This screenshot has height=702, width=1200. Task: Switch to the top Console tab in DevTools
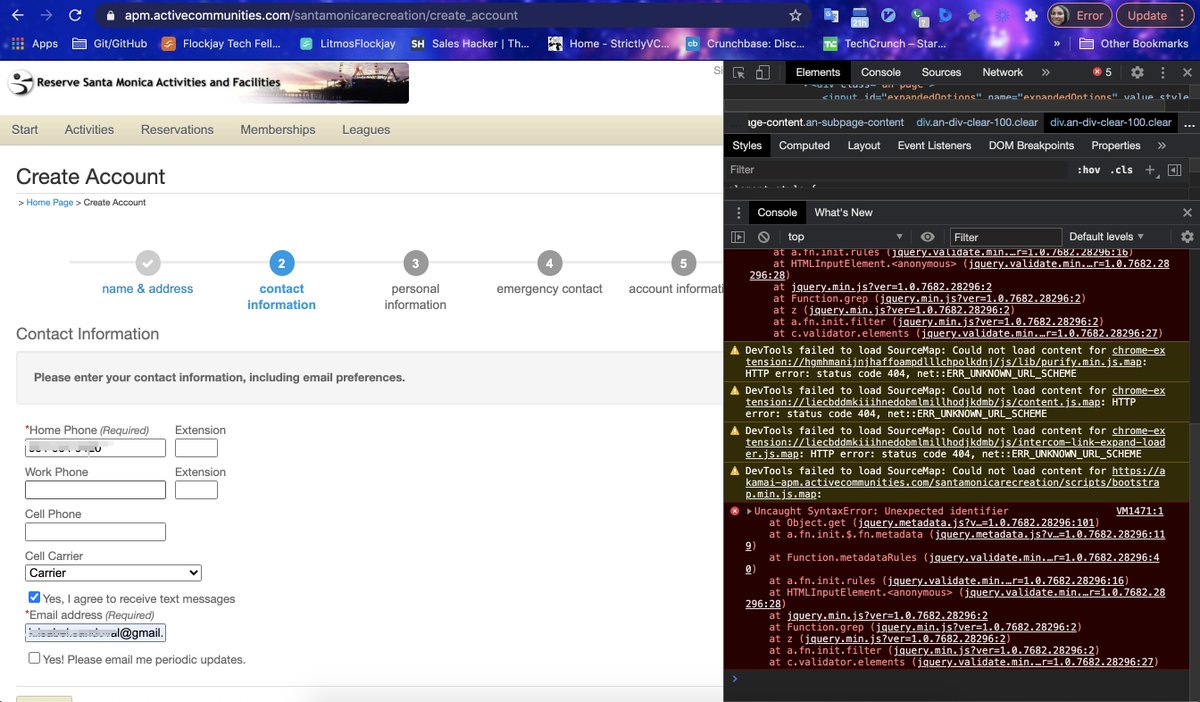[x=881, y=72]
